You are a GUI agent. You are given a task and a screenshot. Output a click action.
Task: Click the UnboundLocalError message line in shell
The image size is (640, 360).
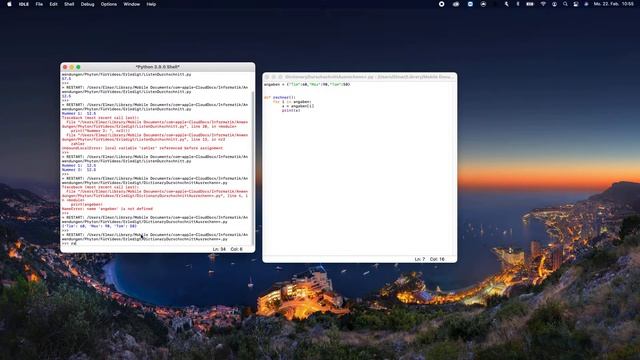point(142,148)
